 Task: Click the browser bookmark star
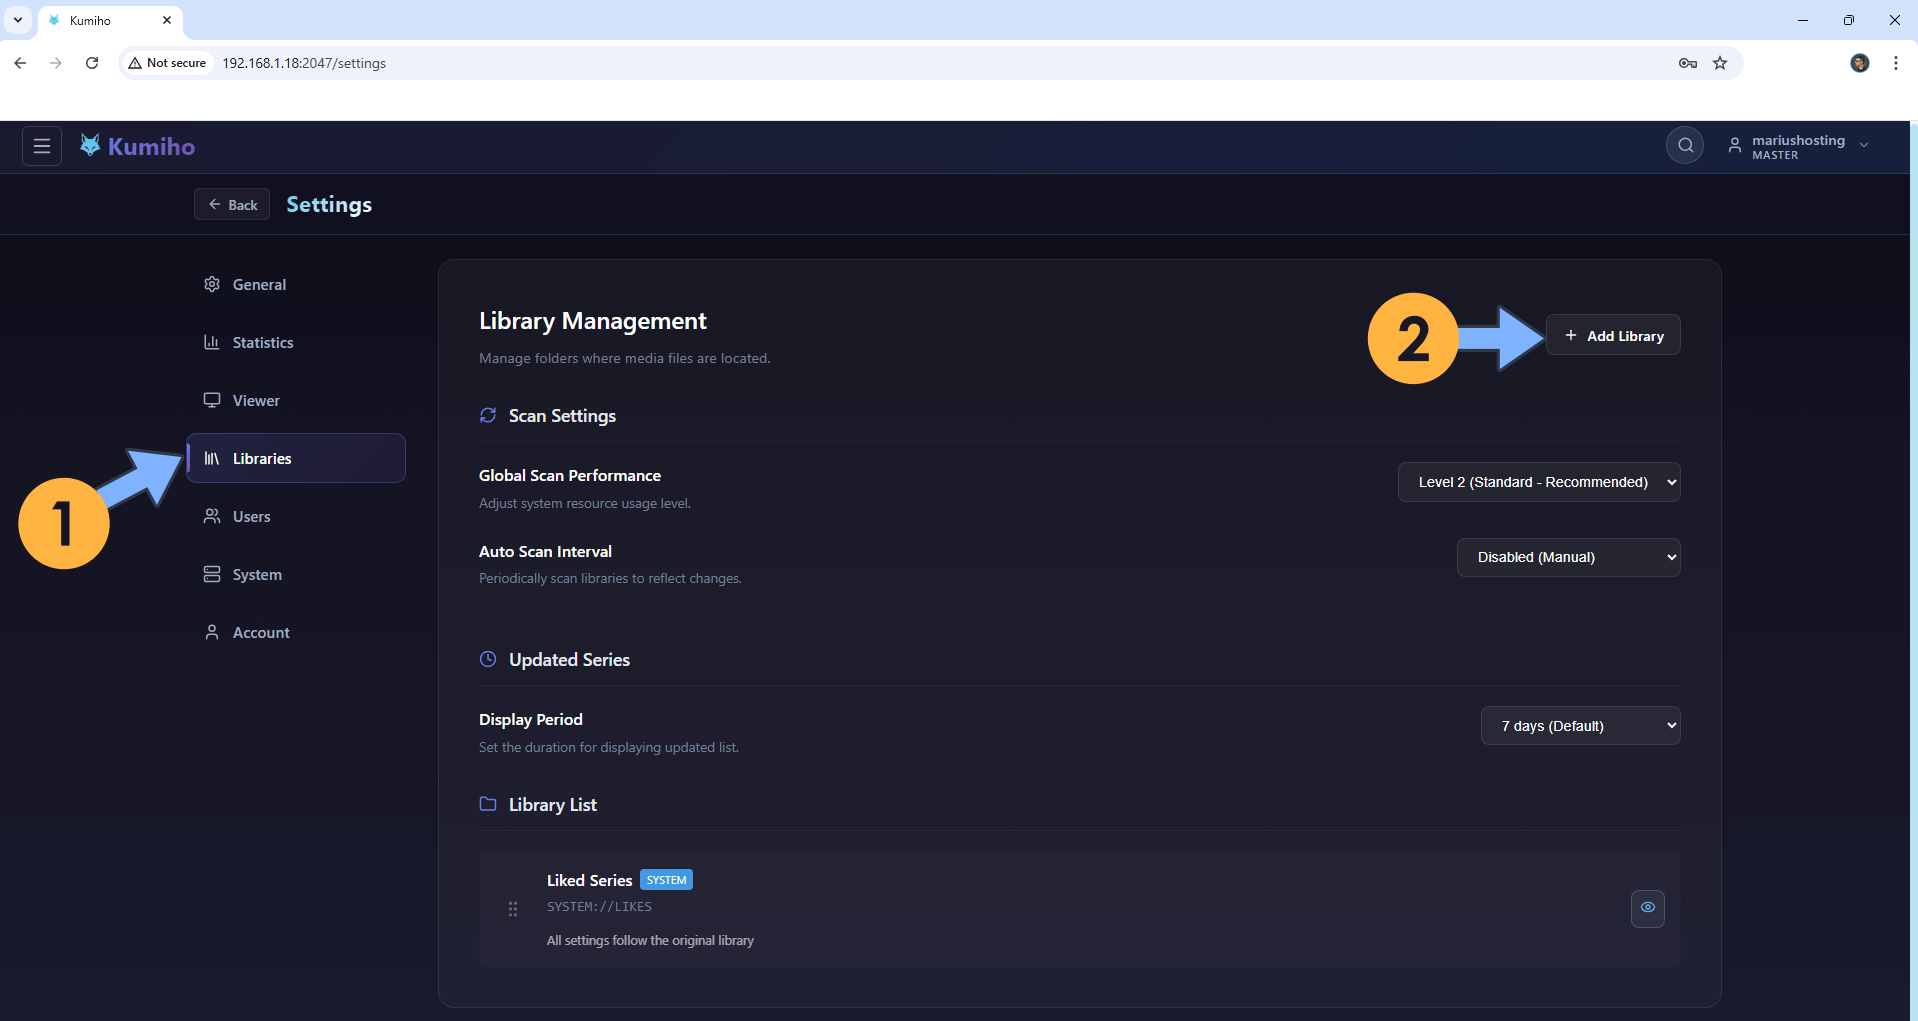pyautogui.click(x=1719, y=63)
